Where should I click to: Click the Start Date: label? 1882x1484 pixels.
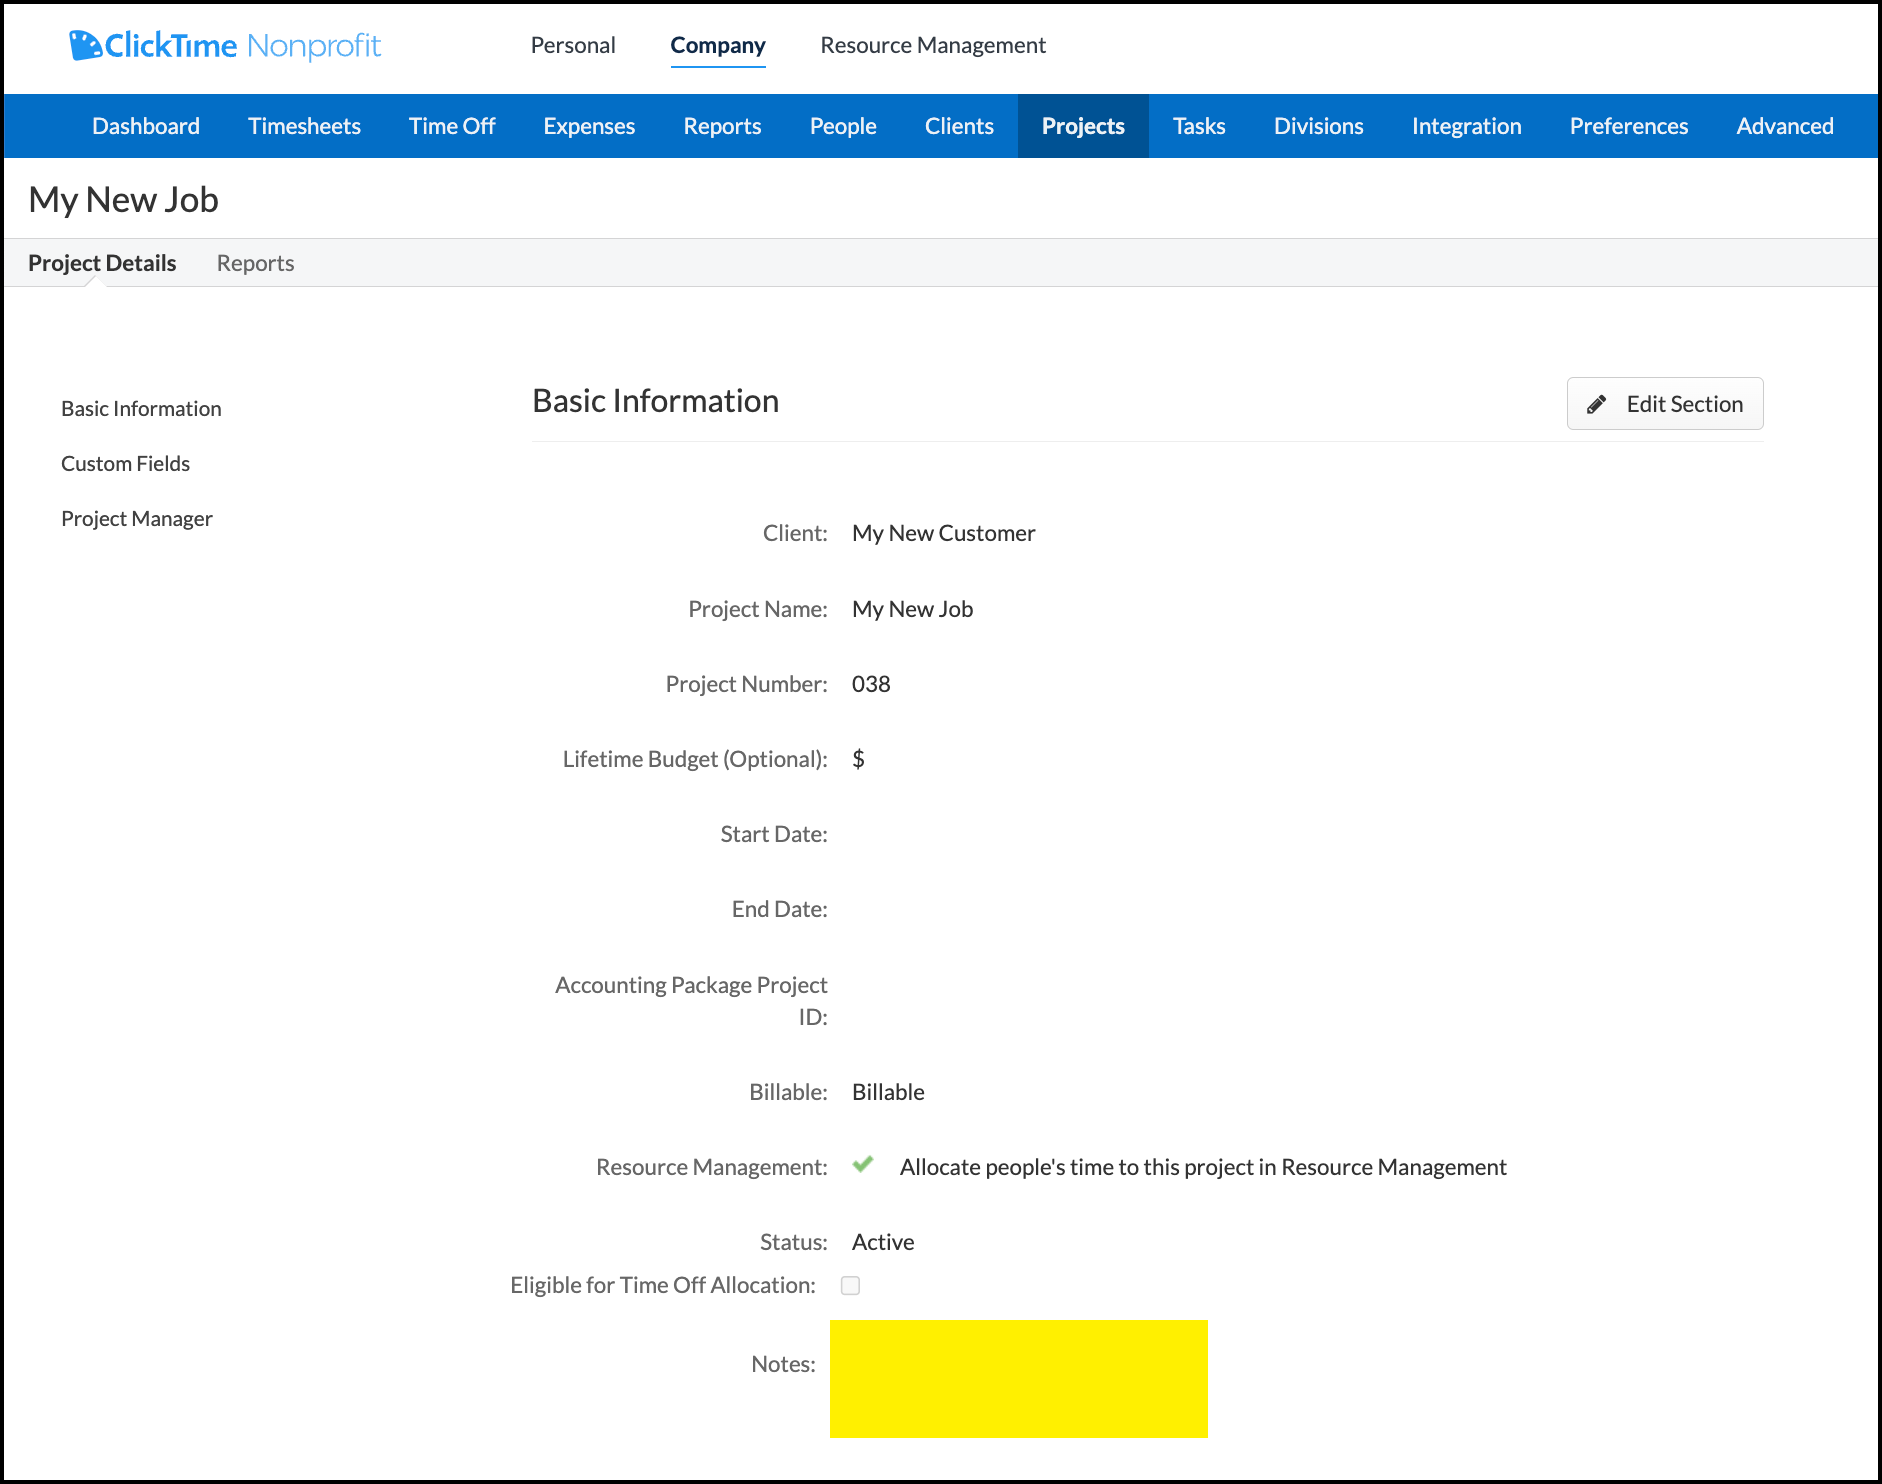(774, 834)
